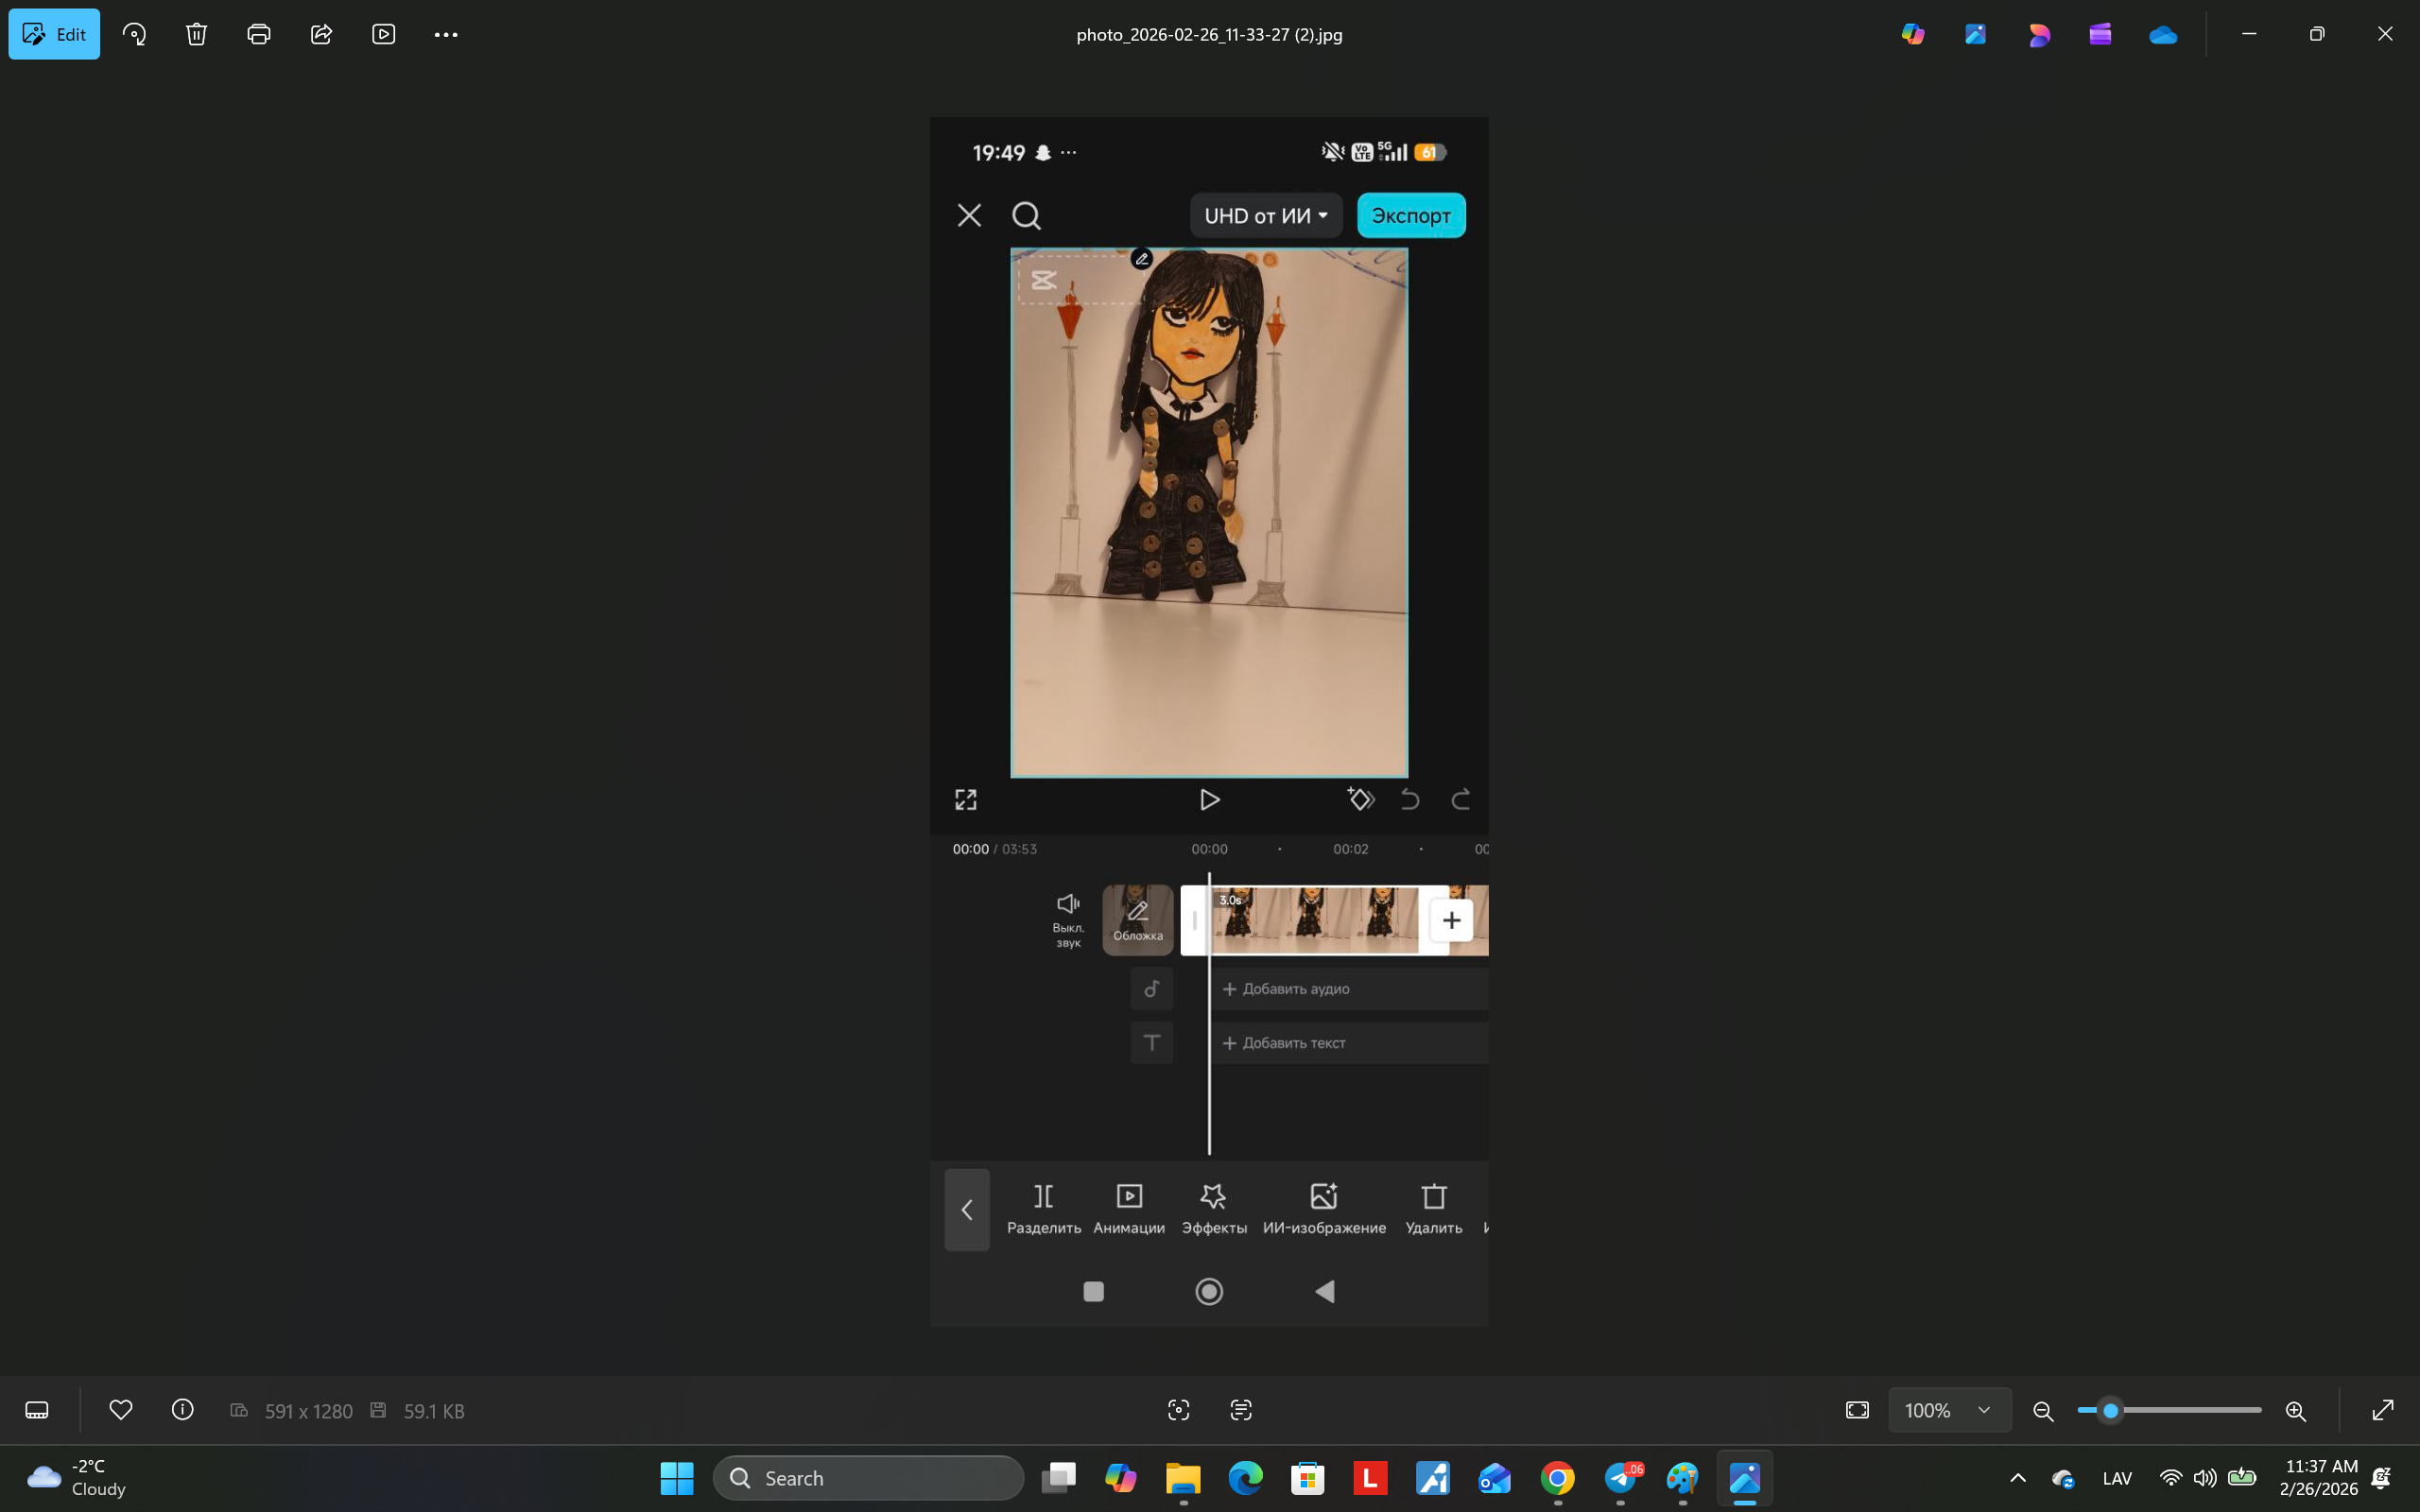Click the Edit image button
Viewport: 2420px width, 1512px height.
pyautogui.click(x=54, y=34)
